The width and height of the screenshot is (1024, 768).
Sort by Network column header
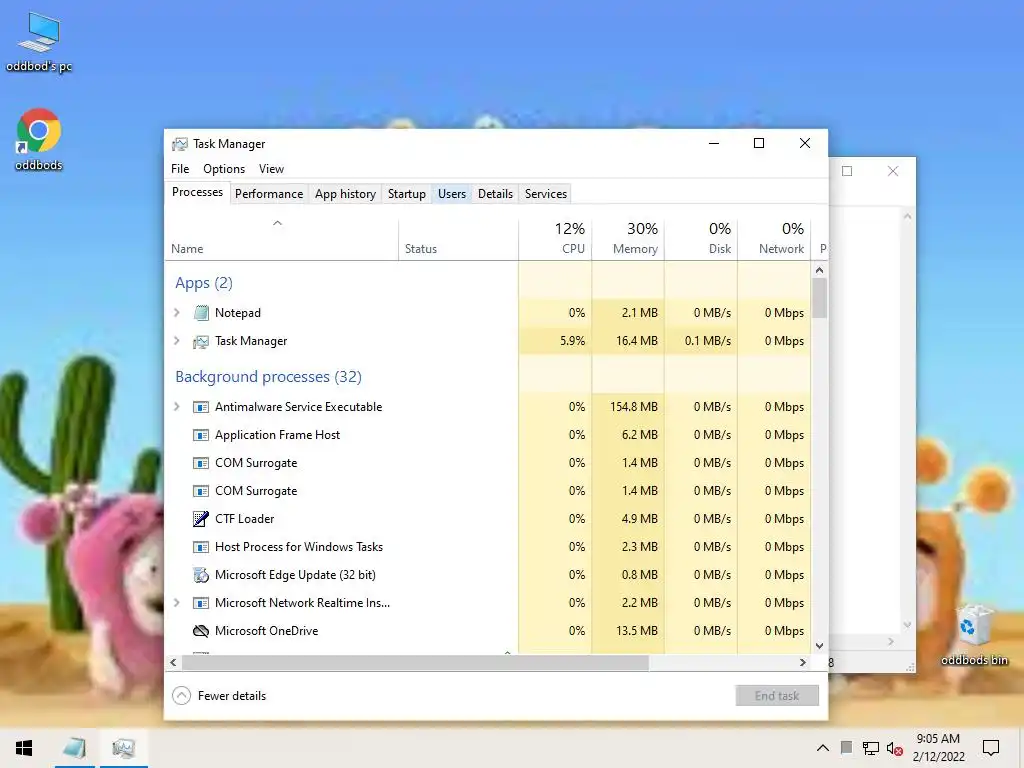tap(775, 240)
